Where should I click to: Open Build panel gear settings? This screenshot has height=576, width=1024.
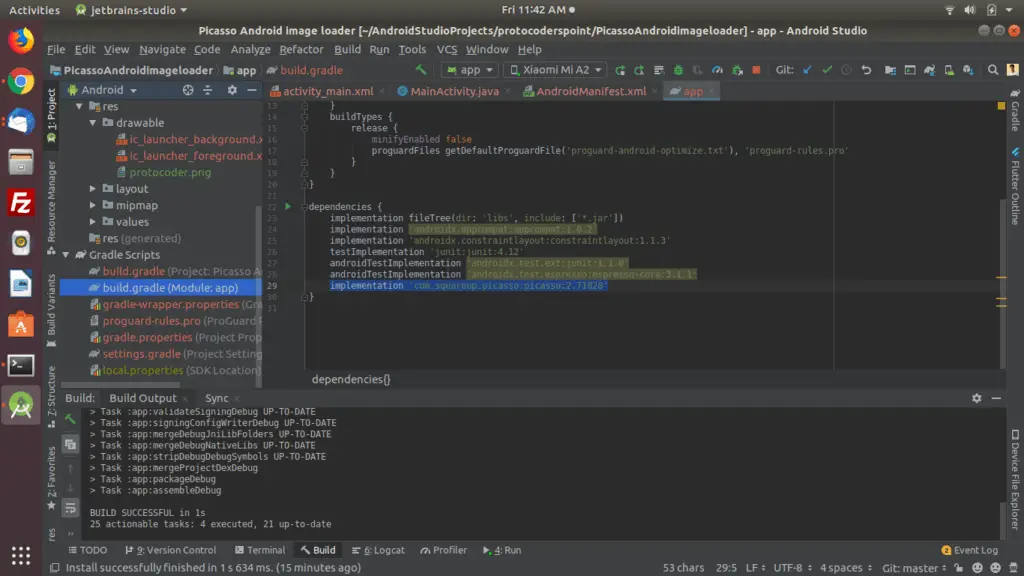click(976, 398)
